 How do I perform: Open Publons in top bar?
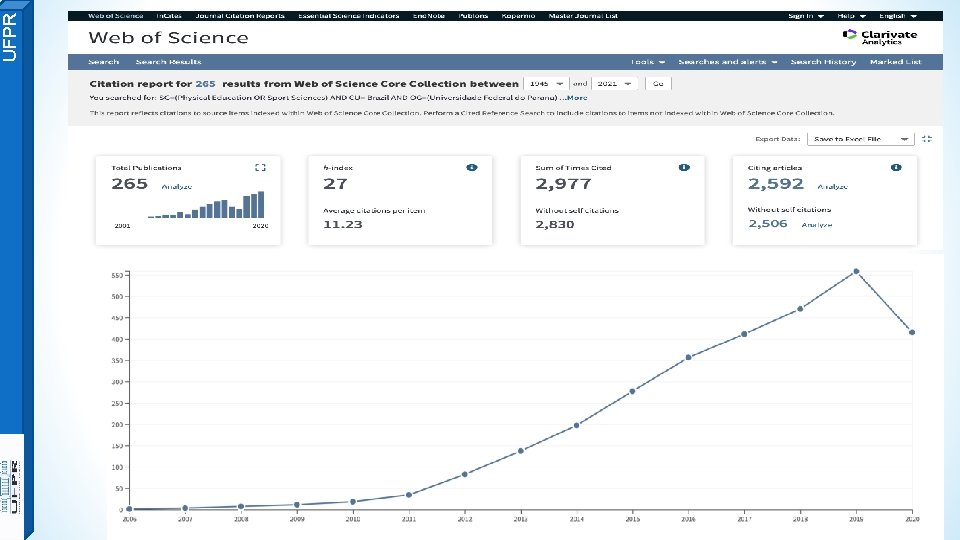point(473,16)
